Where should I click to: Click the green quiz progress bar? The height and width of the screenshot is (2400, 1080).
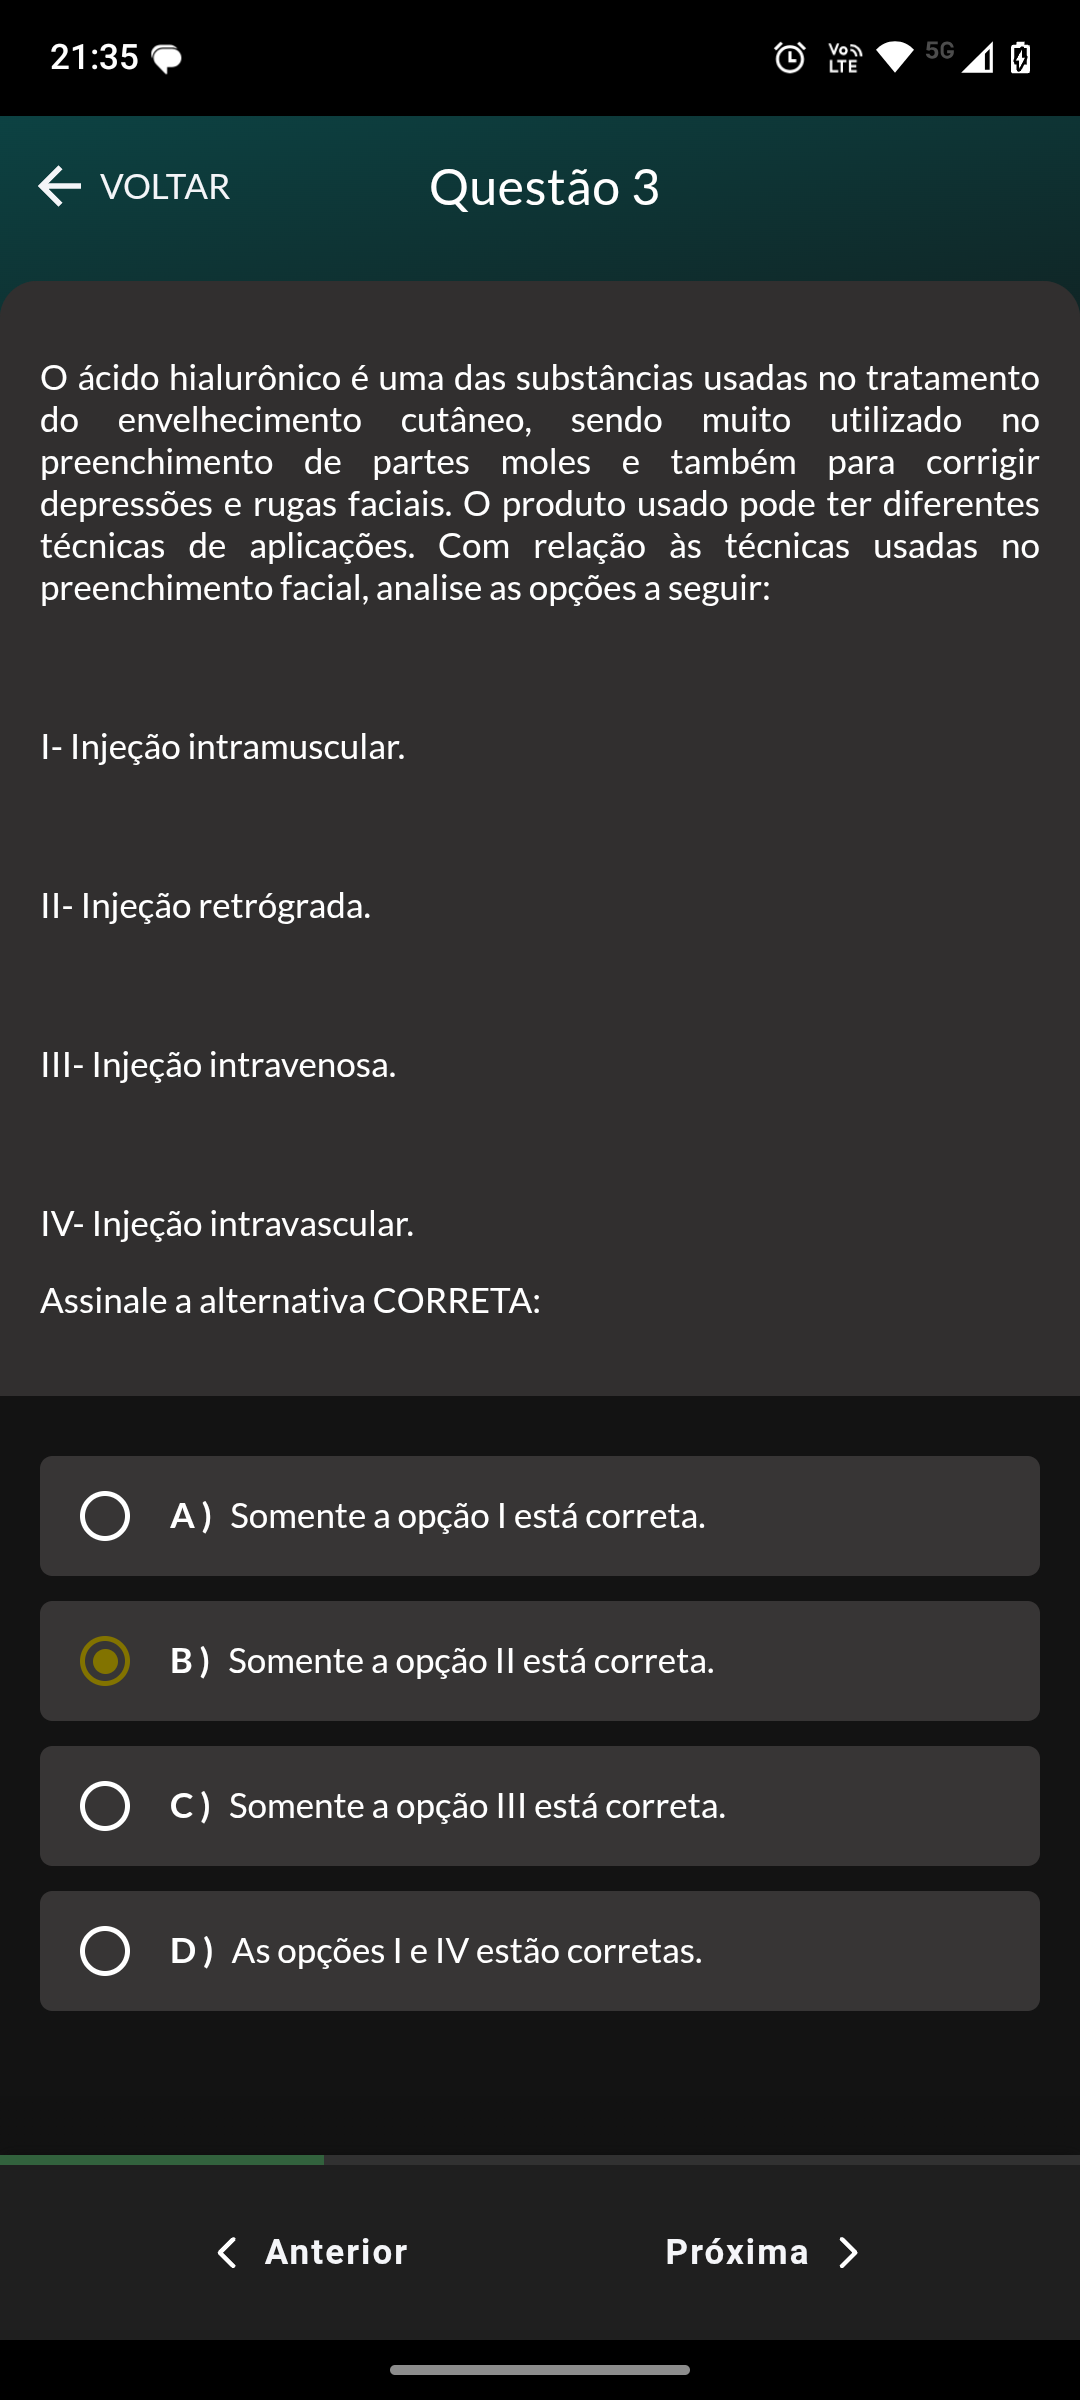(162, 2160)
